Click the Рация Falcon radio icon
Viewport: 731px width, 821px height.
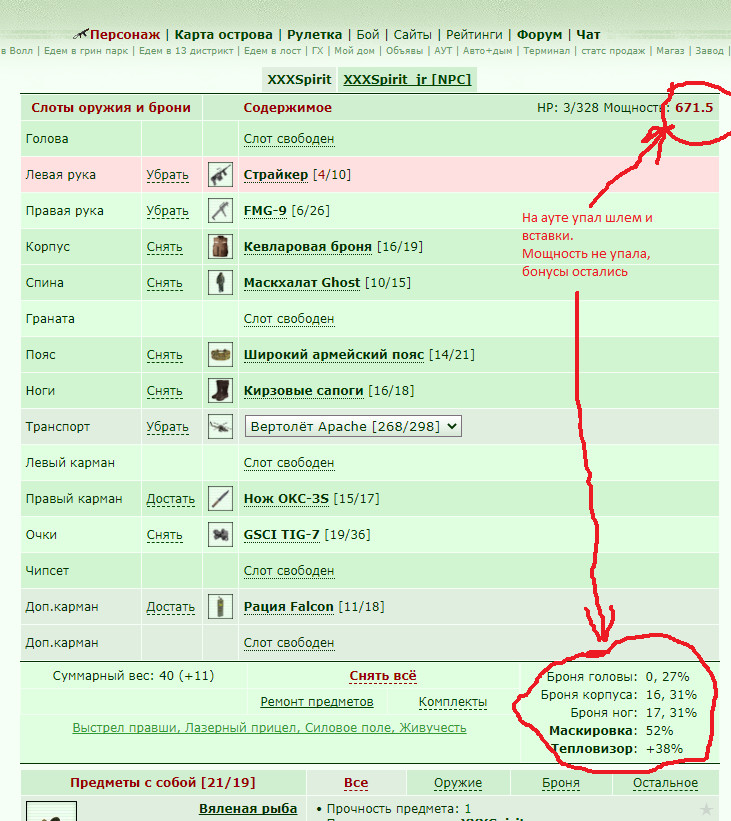pyautogui.click(x=220, y=606)
